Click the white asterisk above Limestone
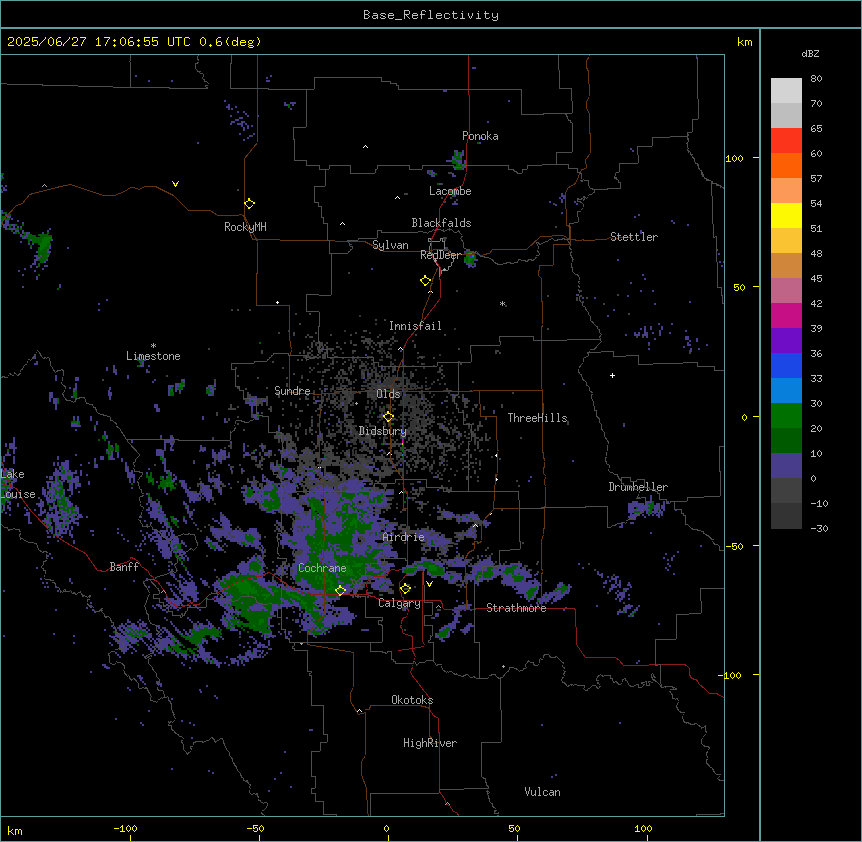The image size is (862, 842). [x=153, y=346]
